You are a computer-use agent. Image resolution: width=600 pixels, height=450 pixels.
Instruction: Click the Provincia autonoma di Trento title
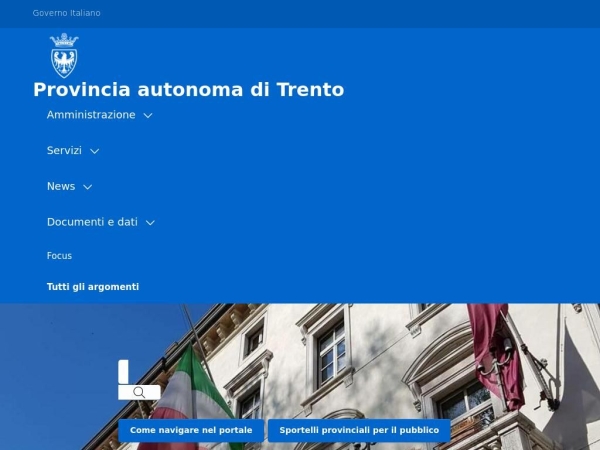coord(189,90)
